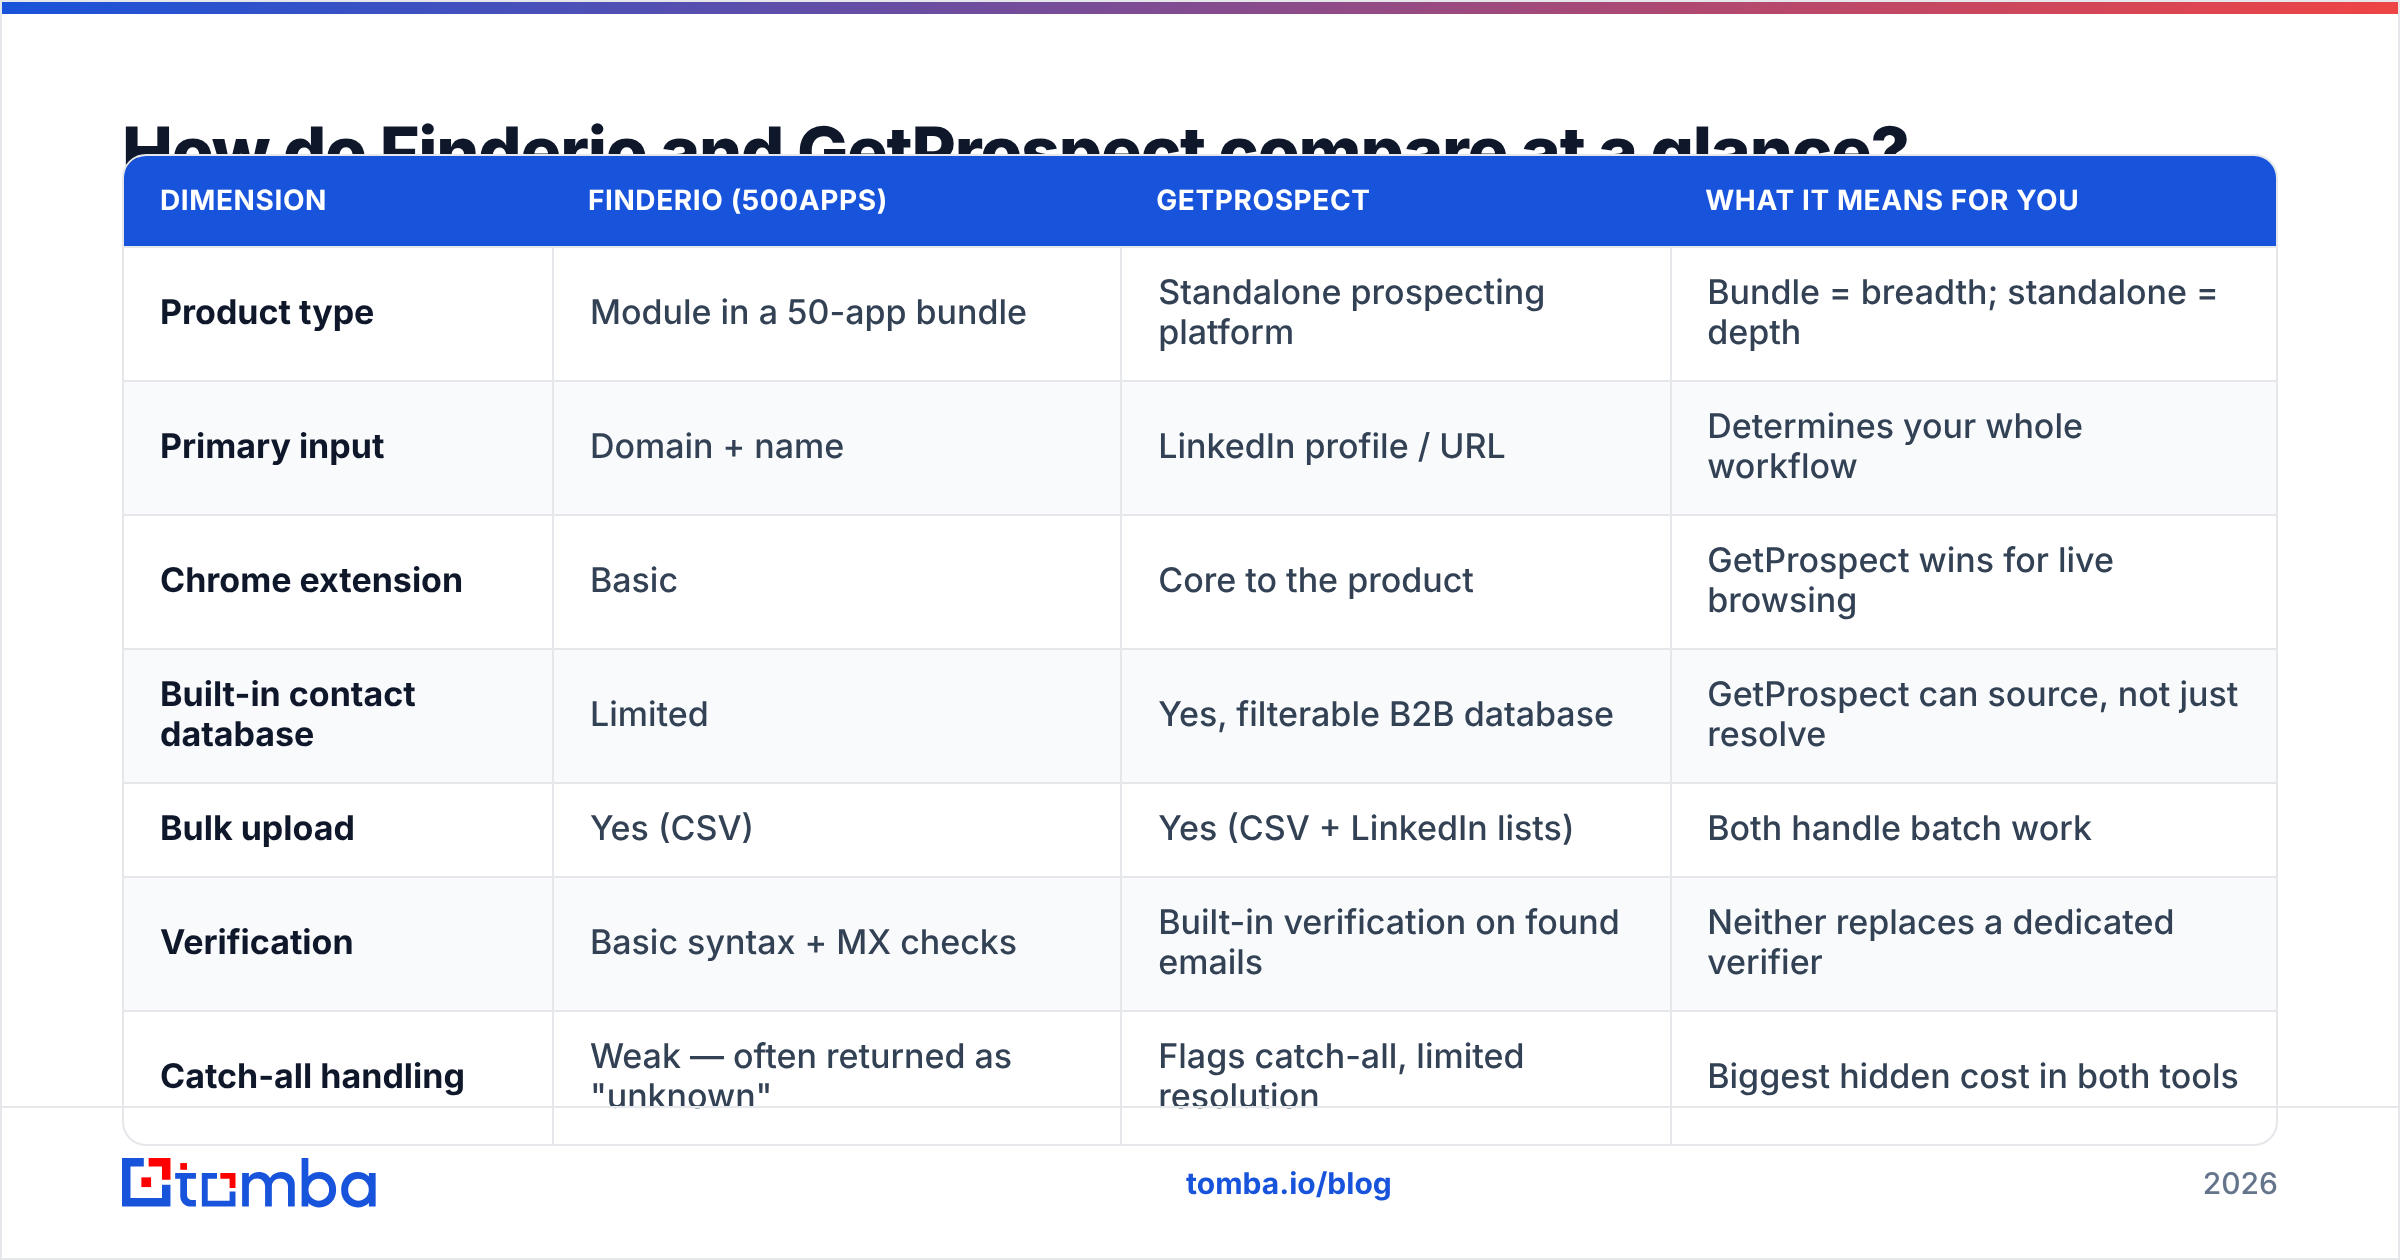Click the Tomba logo icon

248,1183
